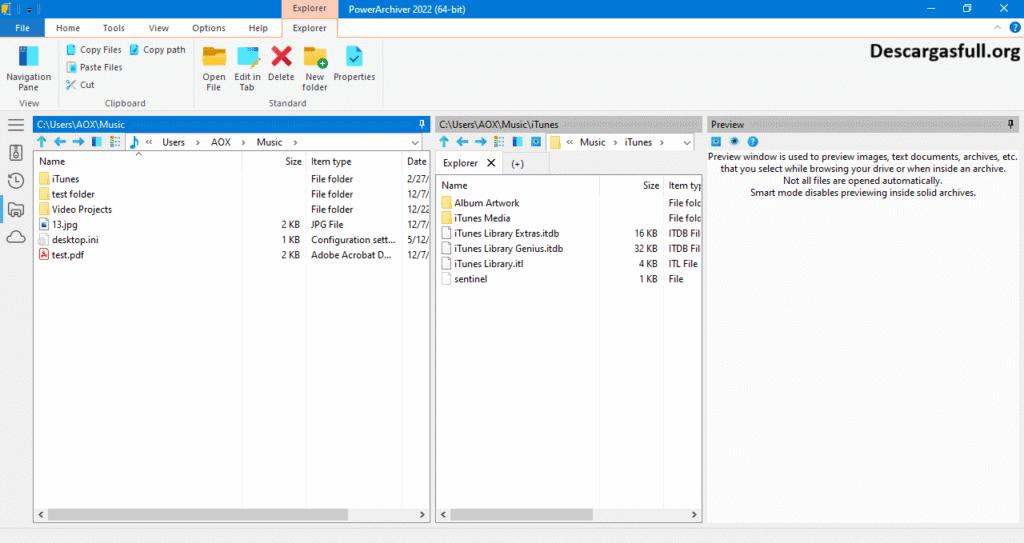
Task: Expand the iTunes pane address bar dropdown
Action: click(x=686, y=143)
